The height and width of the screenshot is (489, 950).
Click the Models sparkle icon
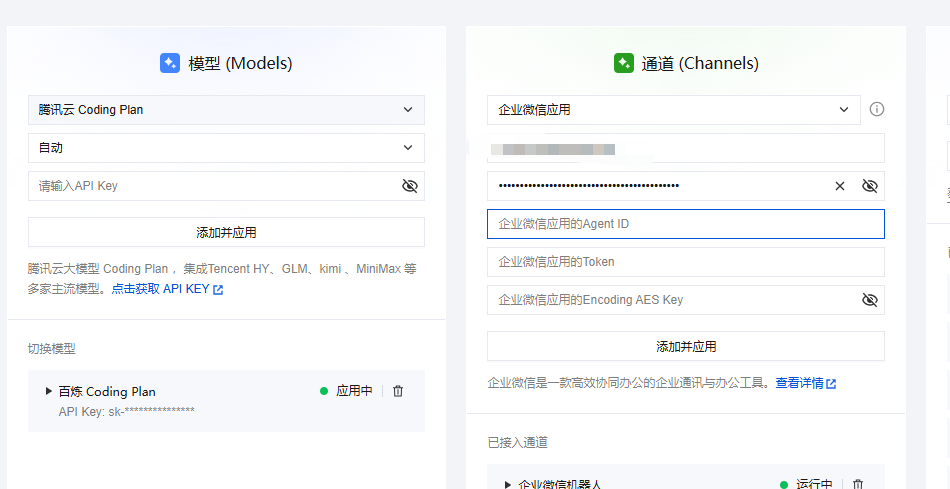[x=170, y=63]
